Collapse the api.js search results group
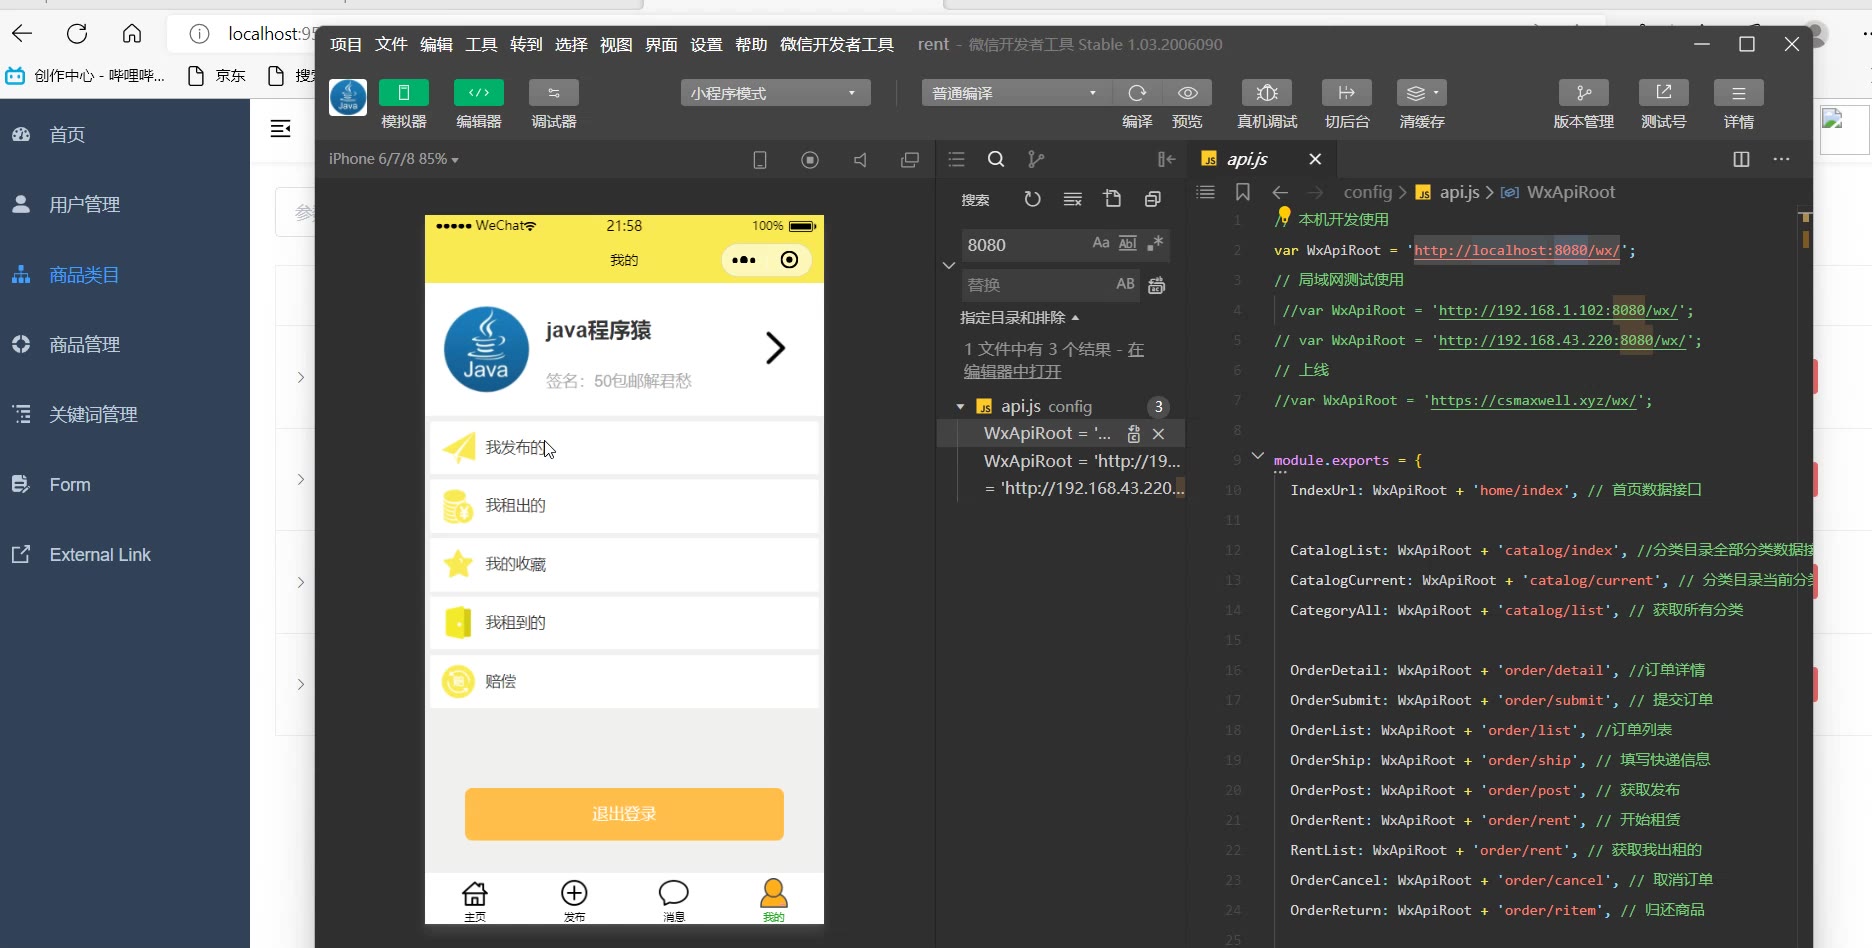 (960, 407)
